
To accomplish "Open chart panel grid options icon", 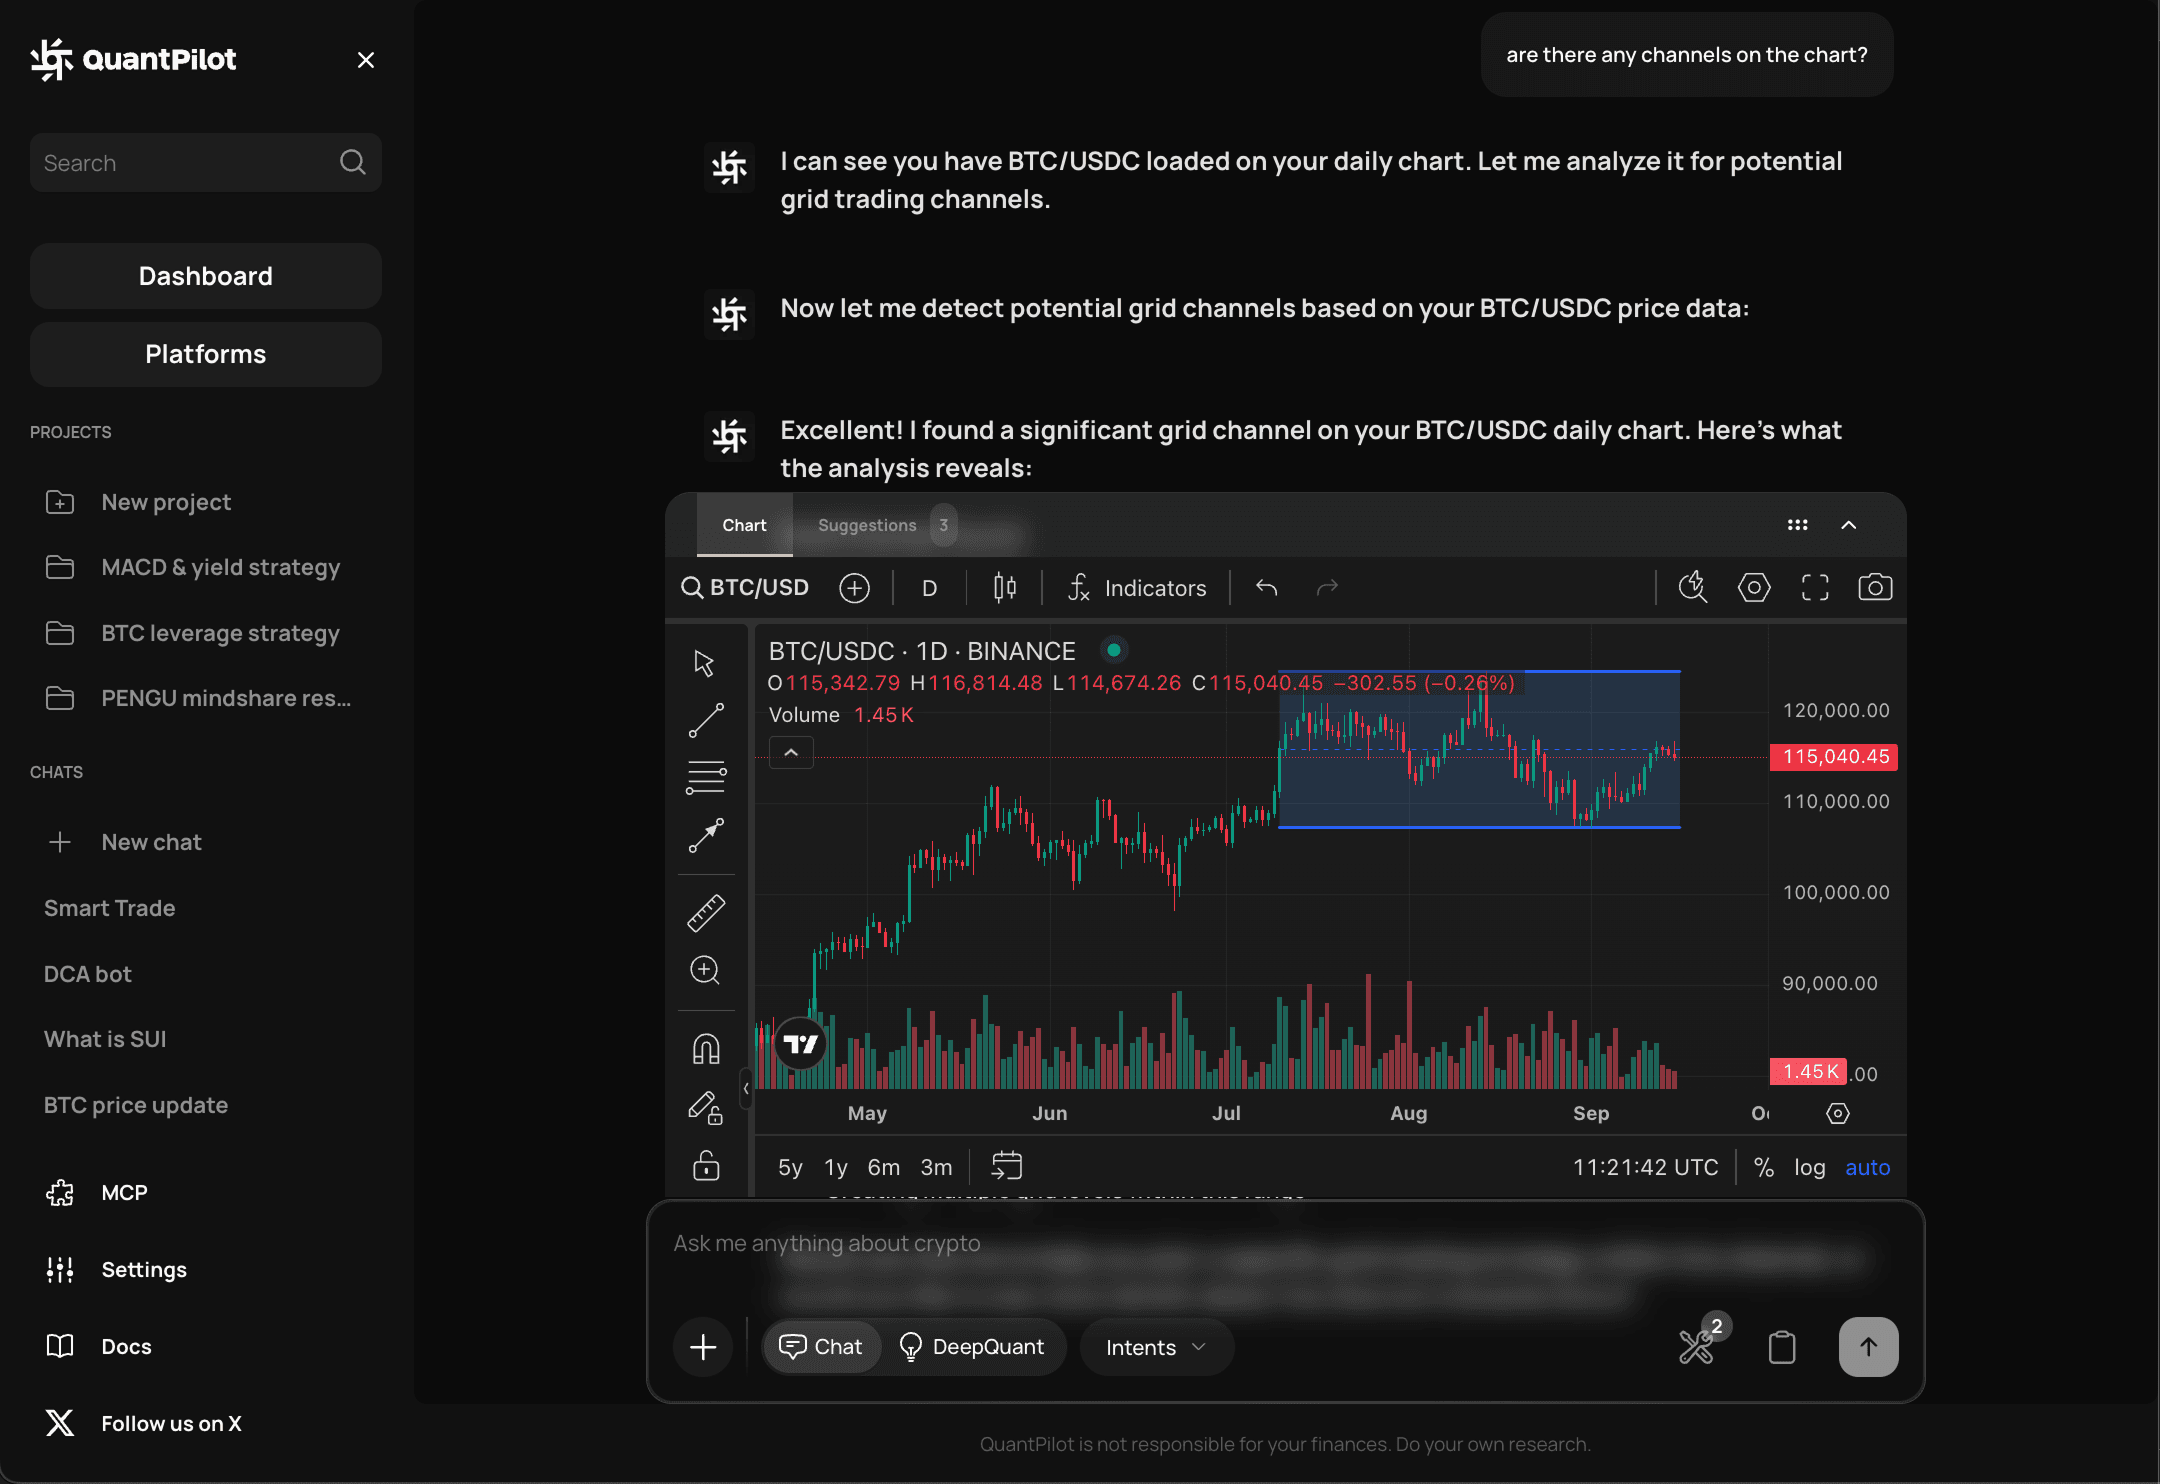I will 1797,525.
